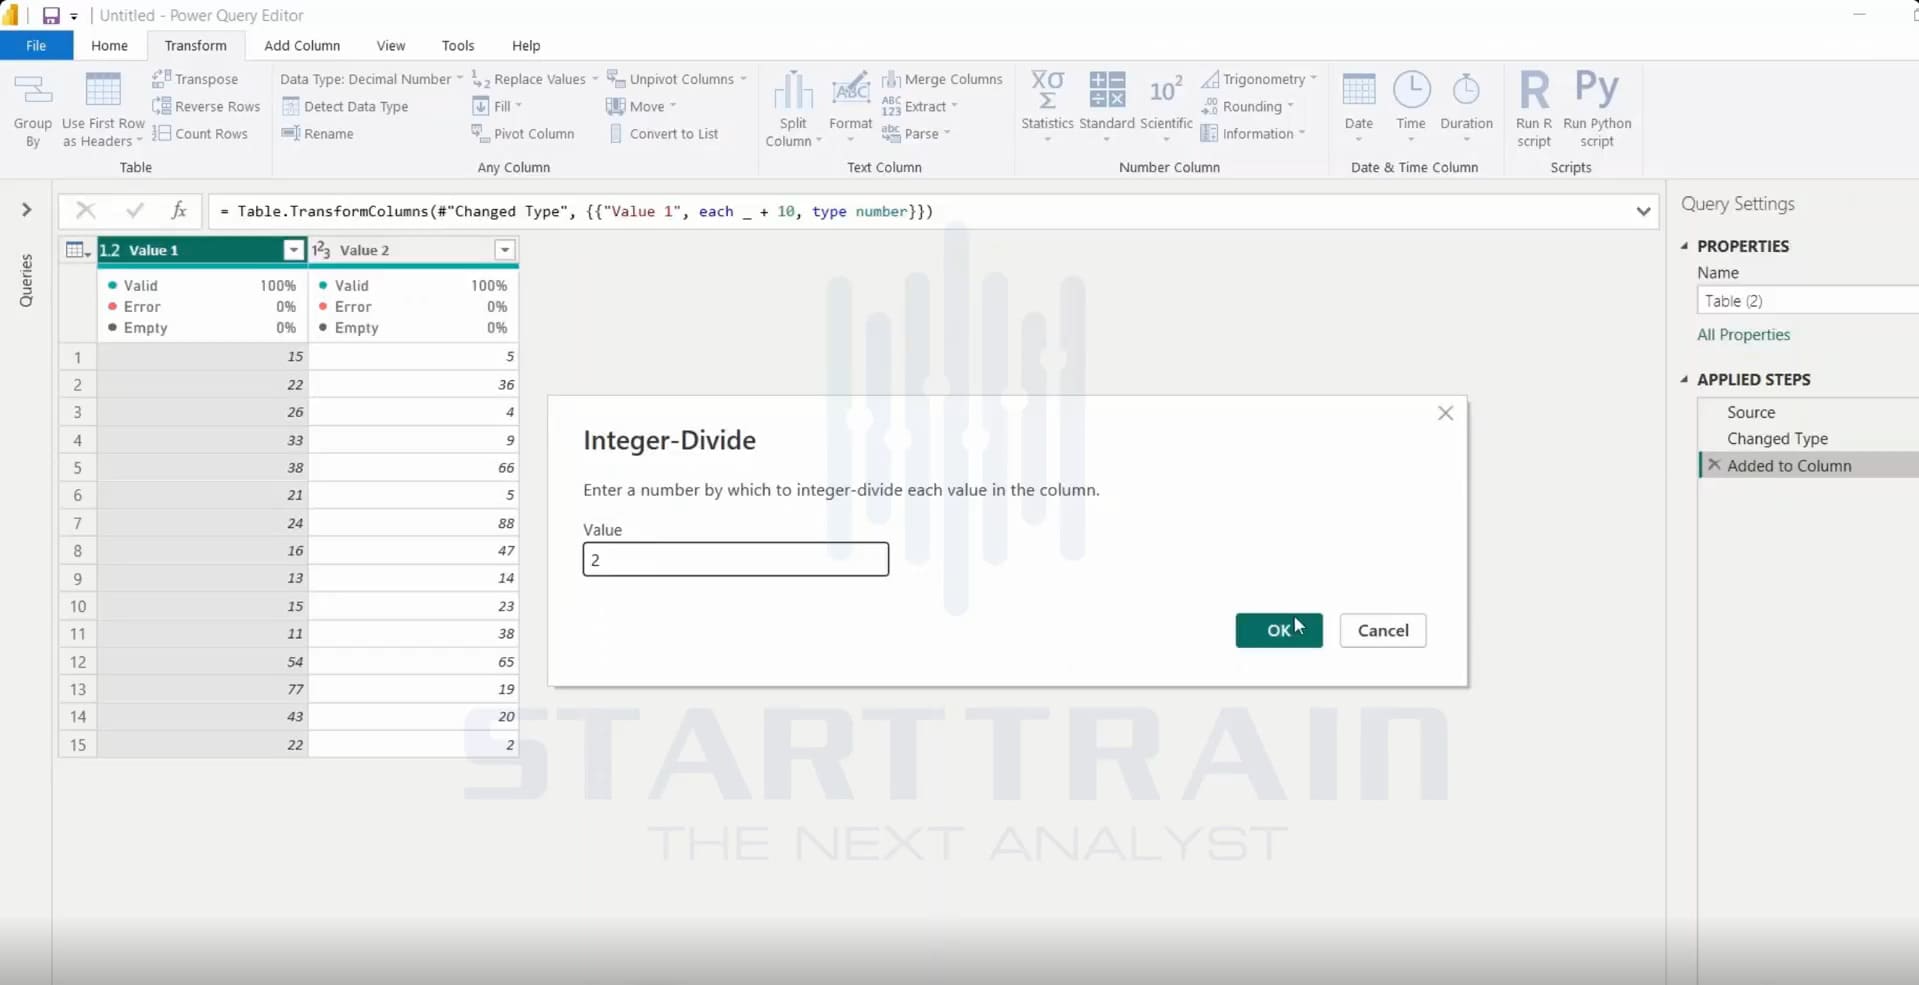Viewport: 1919px width, 985px height.
Task: Expand the Queries pane
Action: tap(27, 210)
